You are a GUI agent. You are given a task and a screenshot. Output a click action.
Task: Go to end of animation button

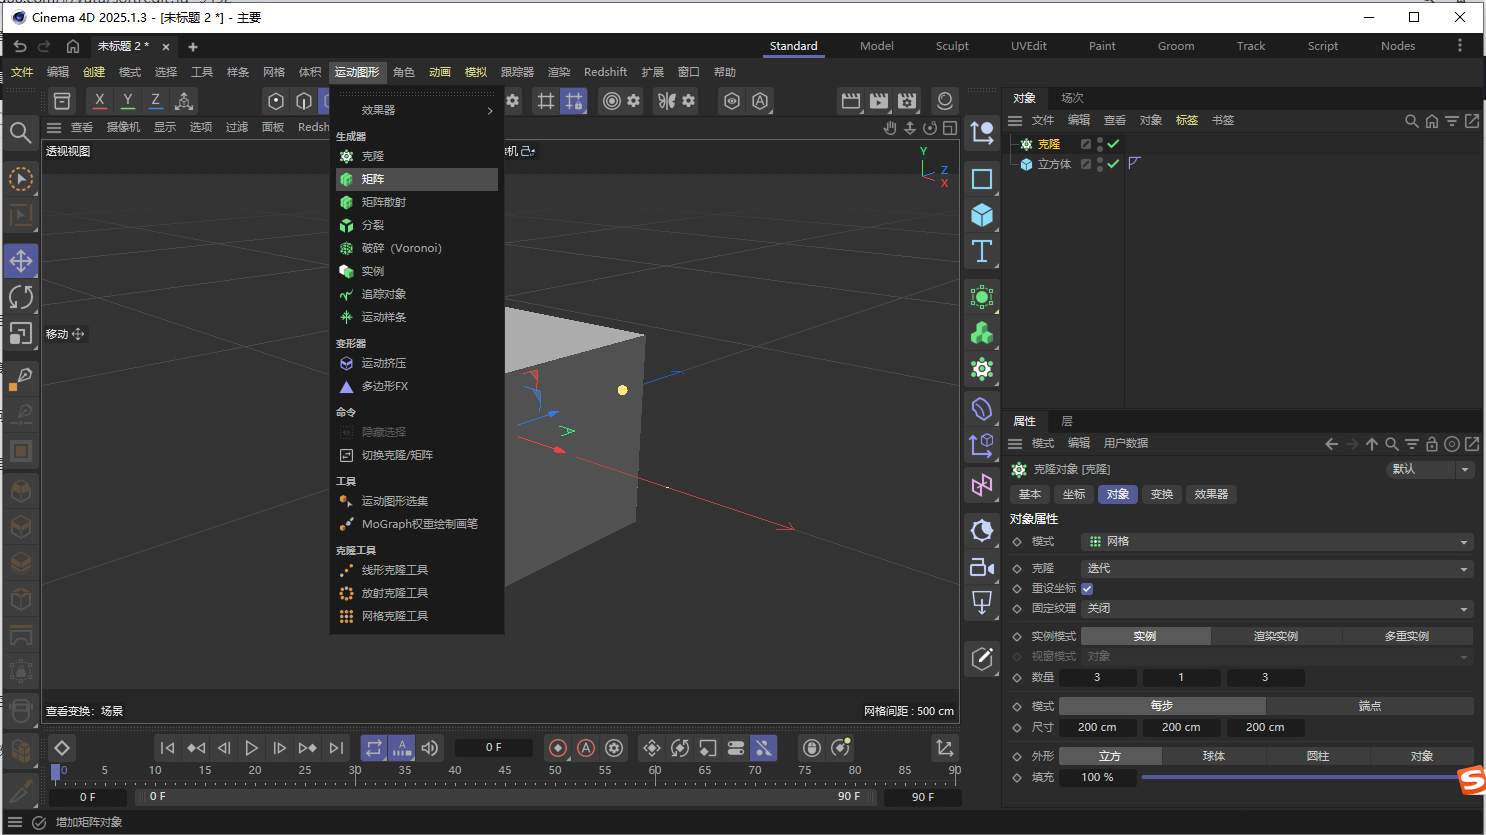[336, 748]
